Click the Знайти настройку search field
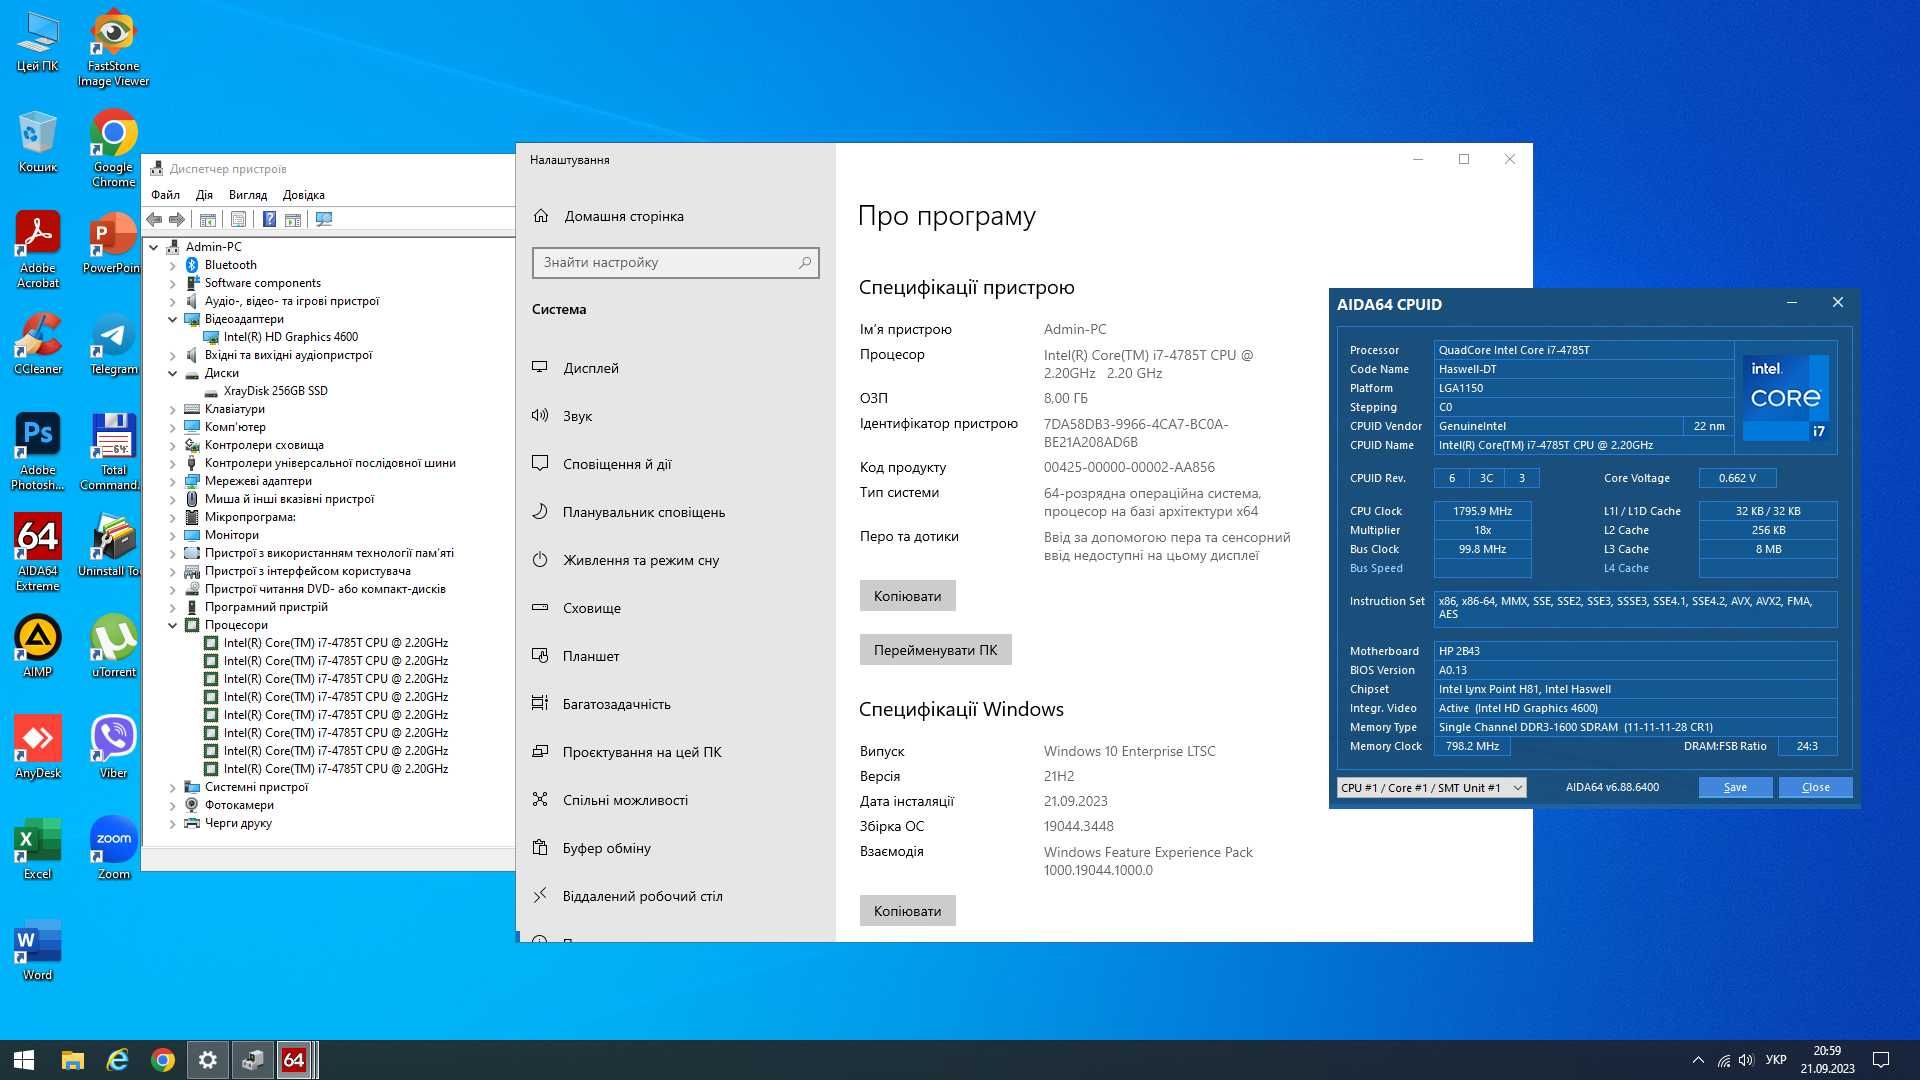The height and width of the screenshot is (1080, 1920). point(675,263)
